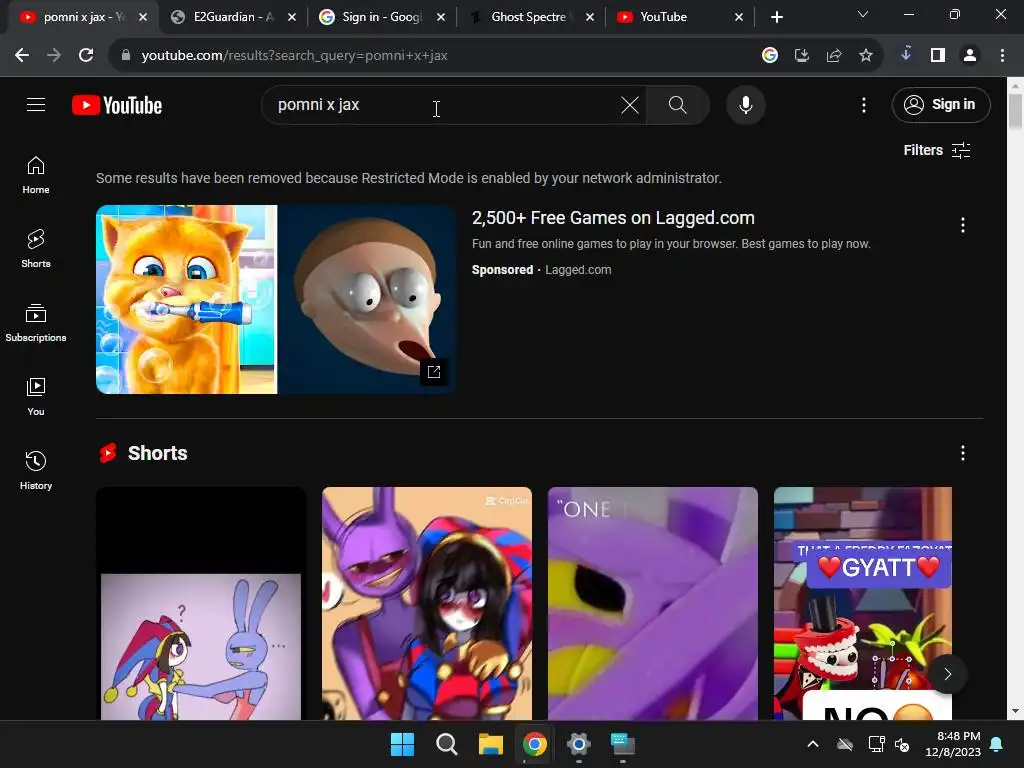Click the install app icon in address bar
This screenshot has height=768, width=1024.
(802, 56)
